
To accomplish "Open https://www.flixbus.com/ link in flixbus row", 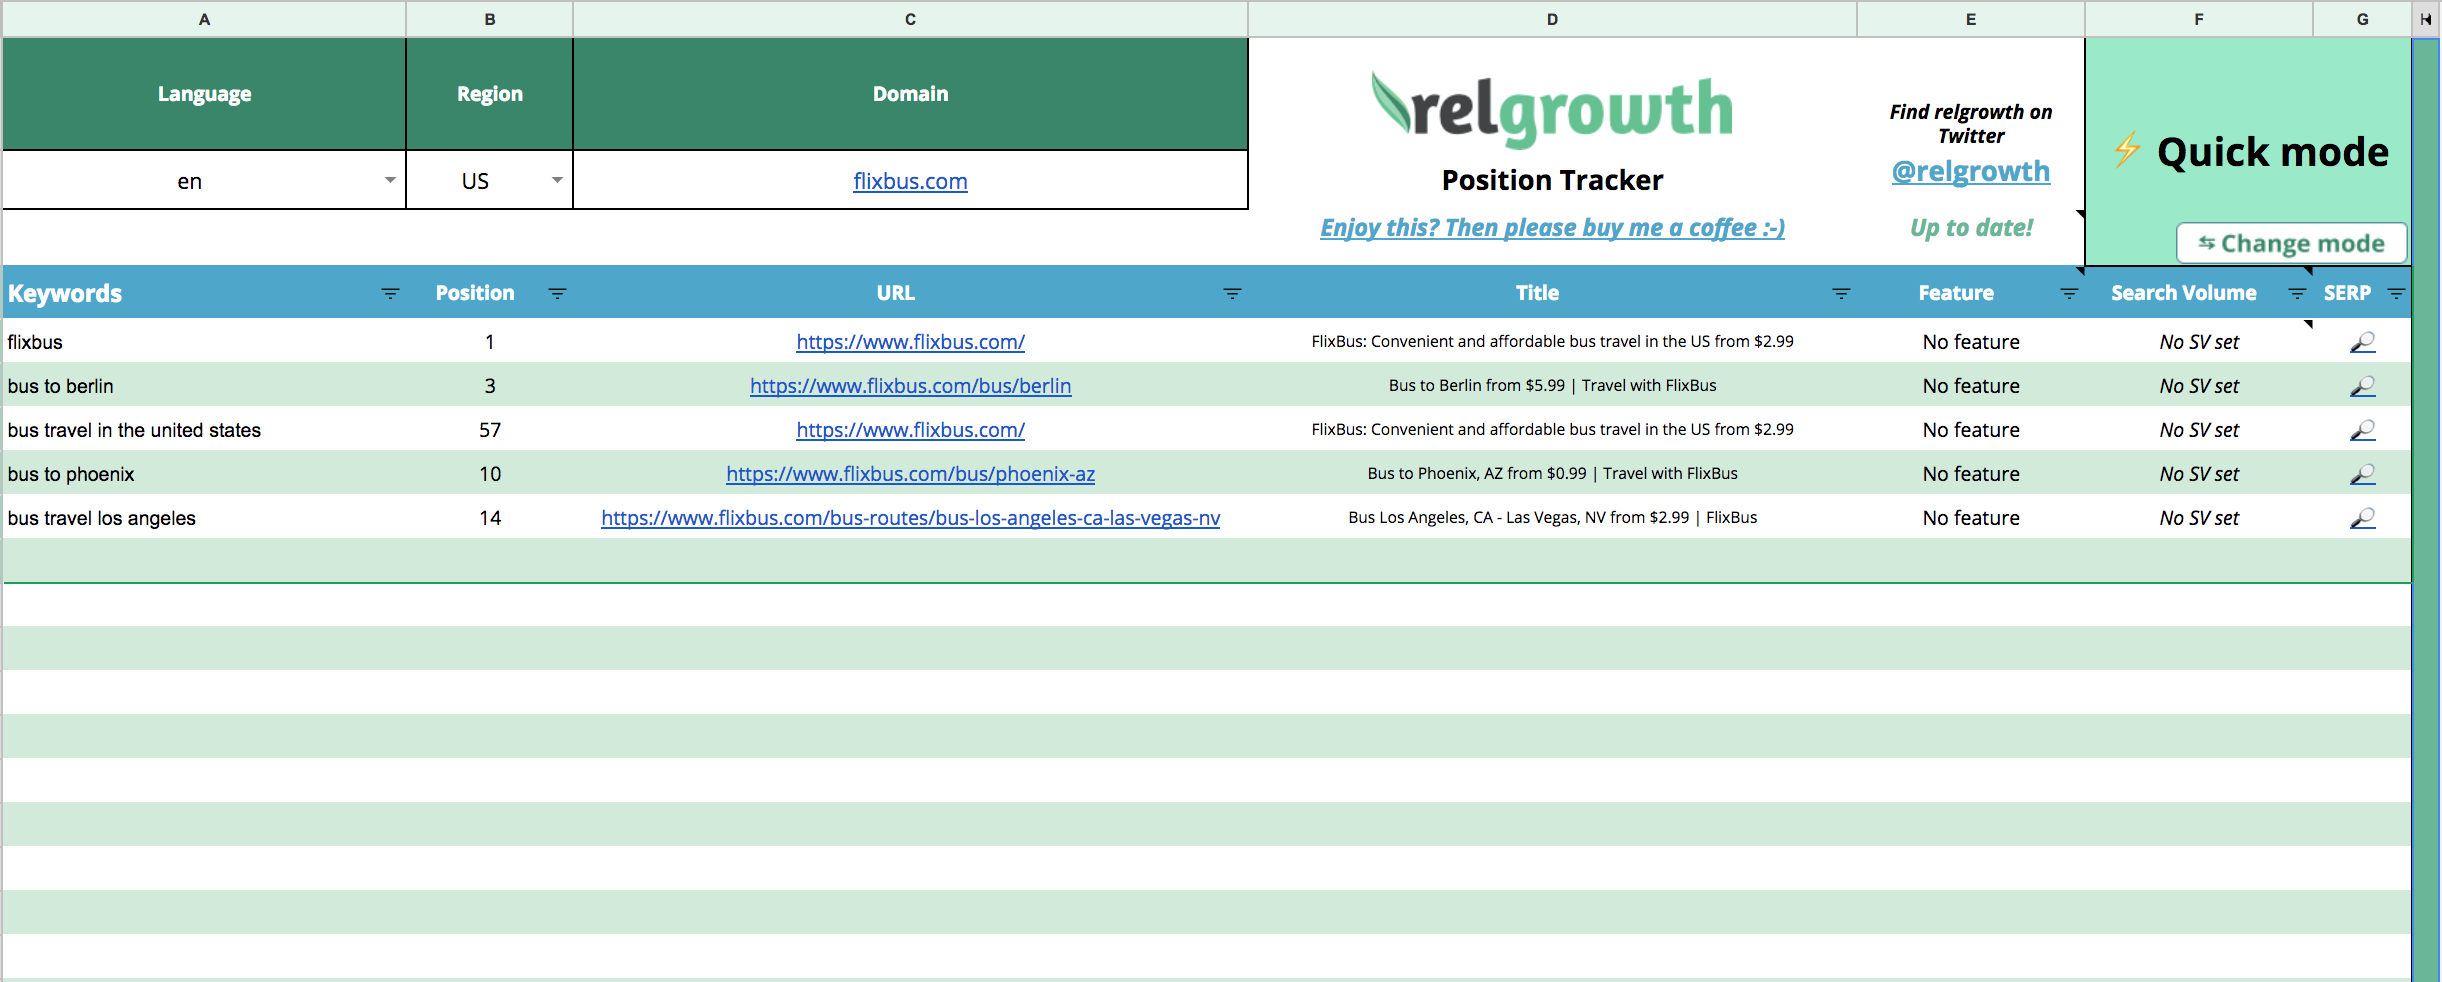I will (x=910, y=342).
